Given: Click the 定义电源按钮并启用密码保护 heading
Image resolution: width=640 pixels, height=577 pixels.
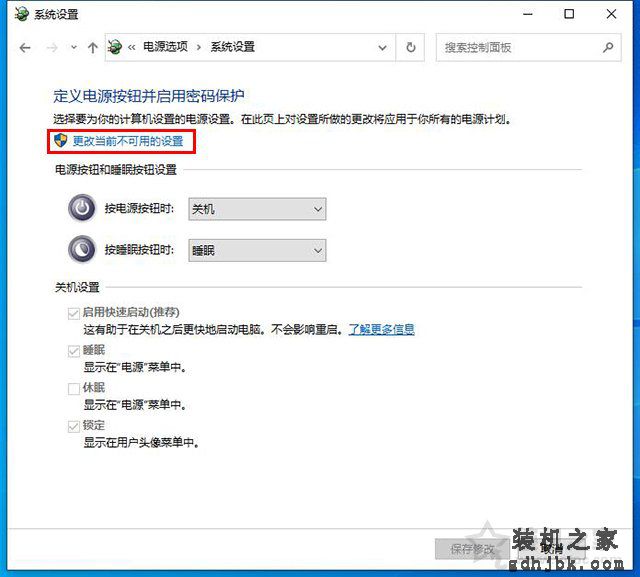Looking at the screenshot, I should click(149, 96).
